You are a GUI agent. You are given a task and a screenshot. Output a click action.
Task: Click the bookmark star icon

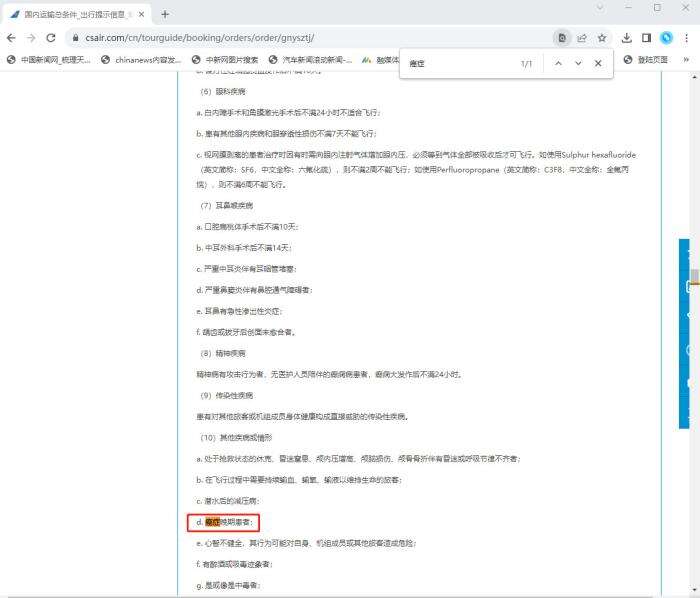pyautogui.click(x=602, y=38)
